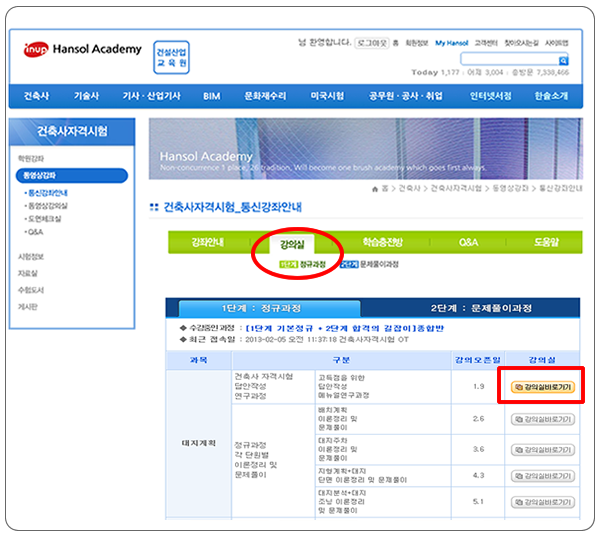600x551 pixels.
Task: Click into the header search field
Action: pyautogui.click(x=509, y=59)
